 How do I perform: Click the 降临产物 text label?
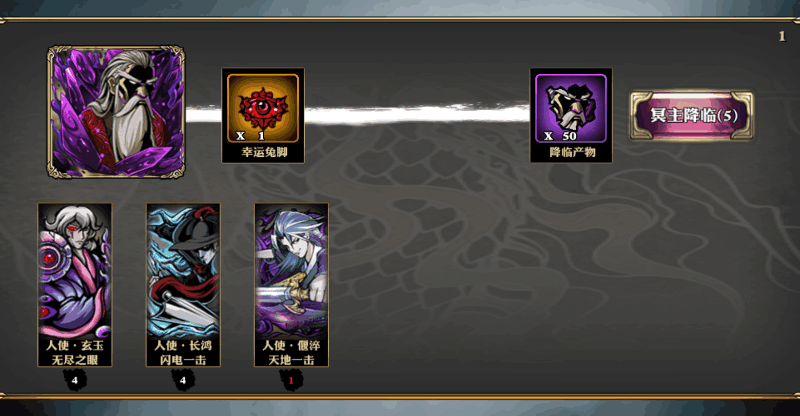coord(572,152)
